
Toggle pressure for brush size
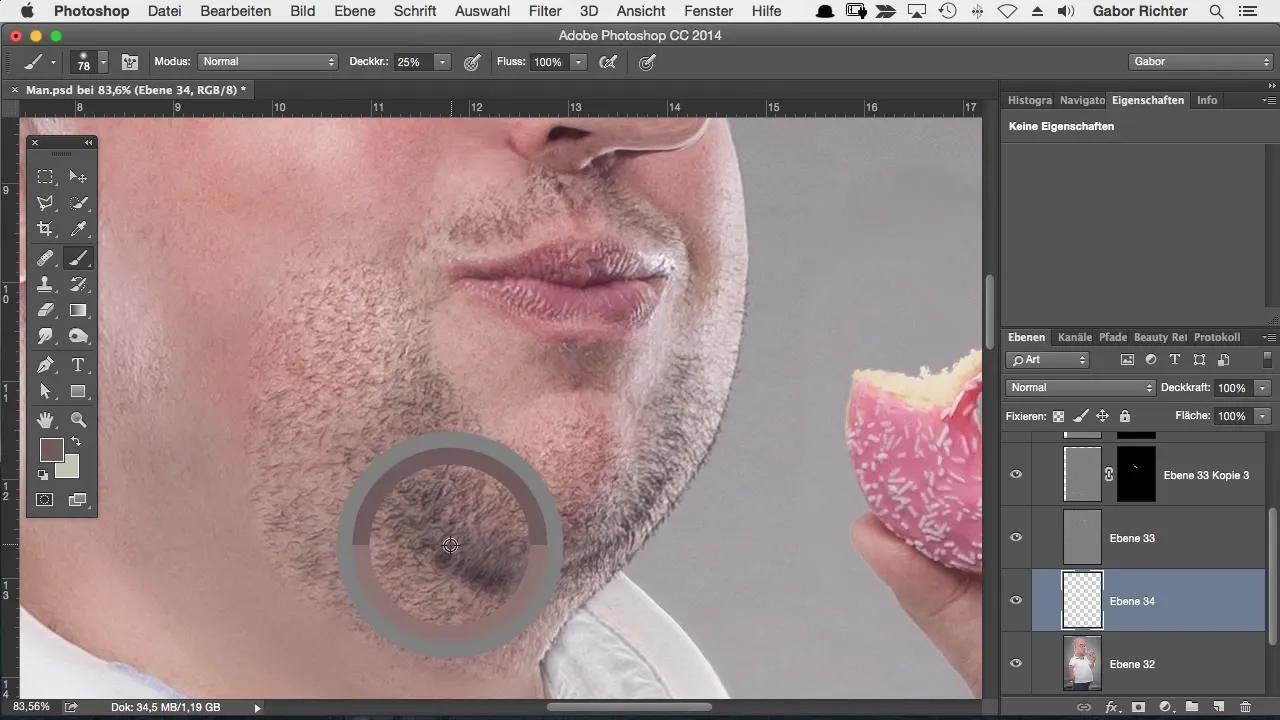coord(647,62)
